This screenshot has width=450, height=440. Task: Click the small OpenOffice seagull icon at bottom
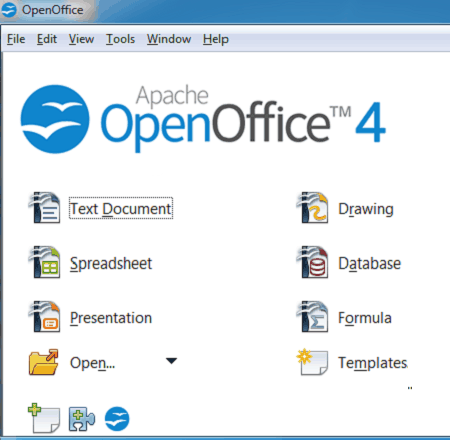pyautogui.click(x=117, y=419)
